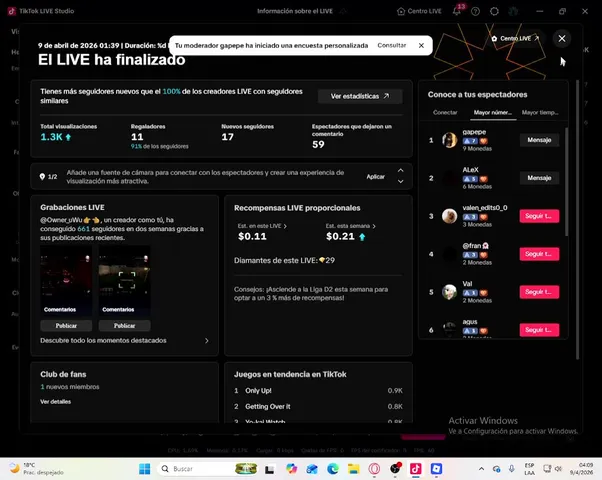Image resolution: width=602 pixels, height=480 pixels.
Task: Switch to the Mayor número tab
Action: coord(493,113)
